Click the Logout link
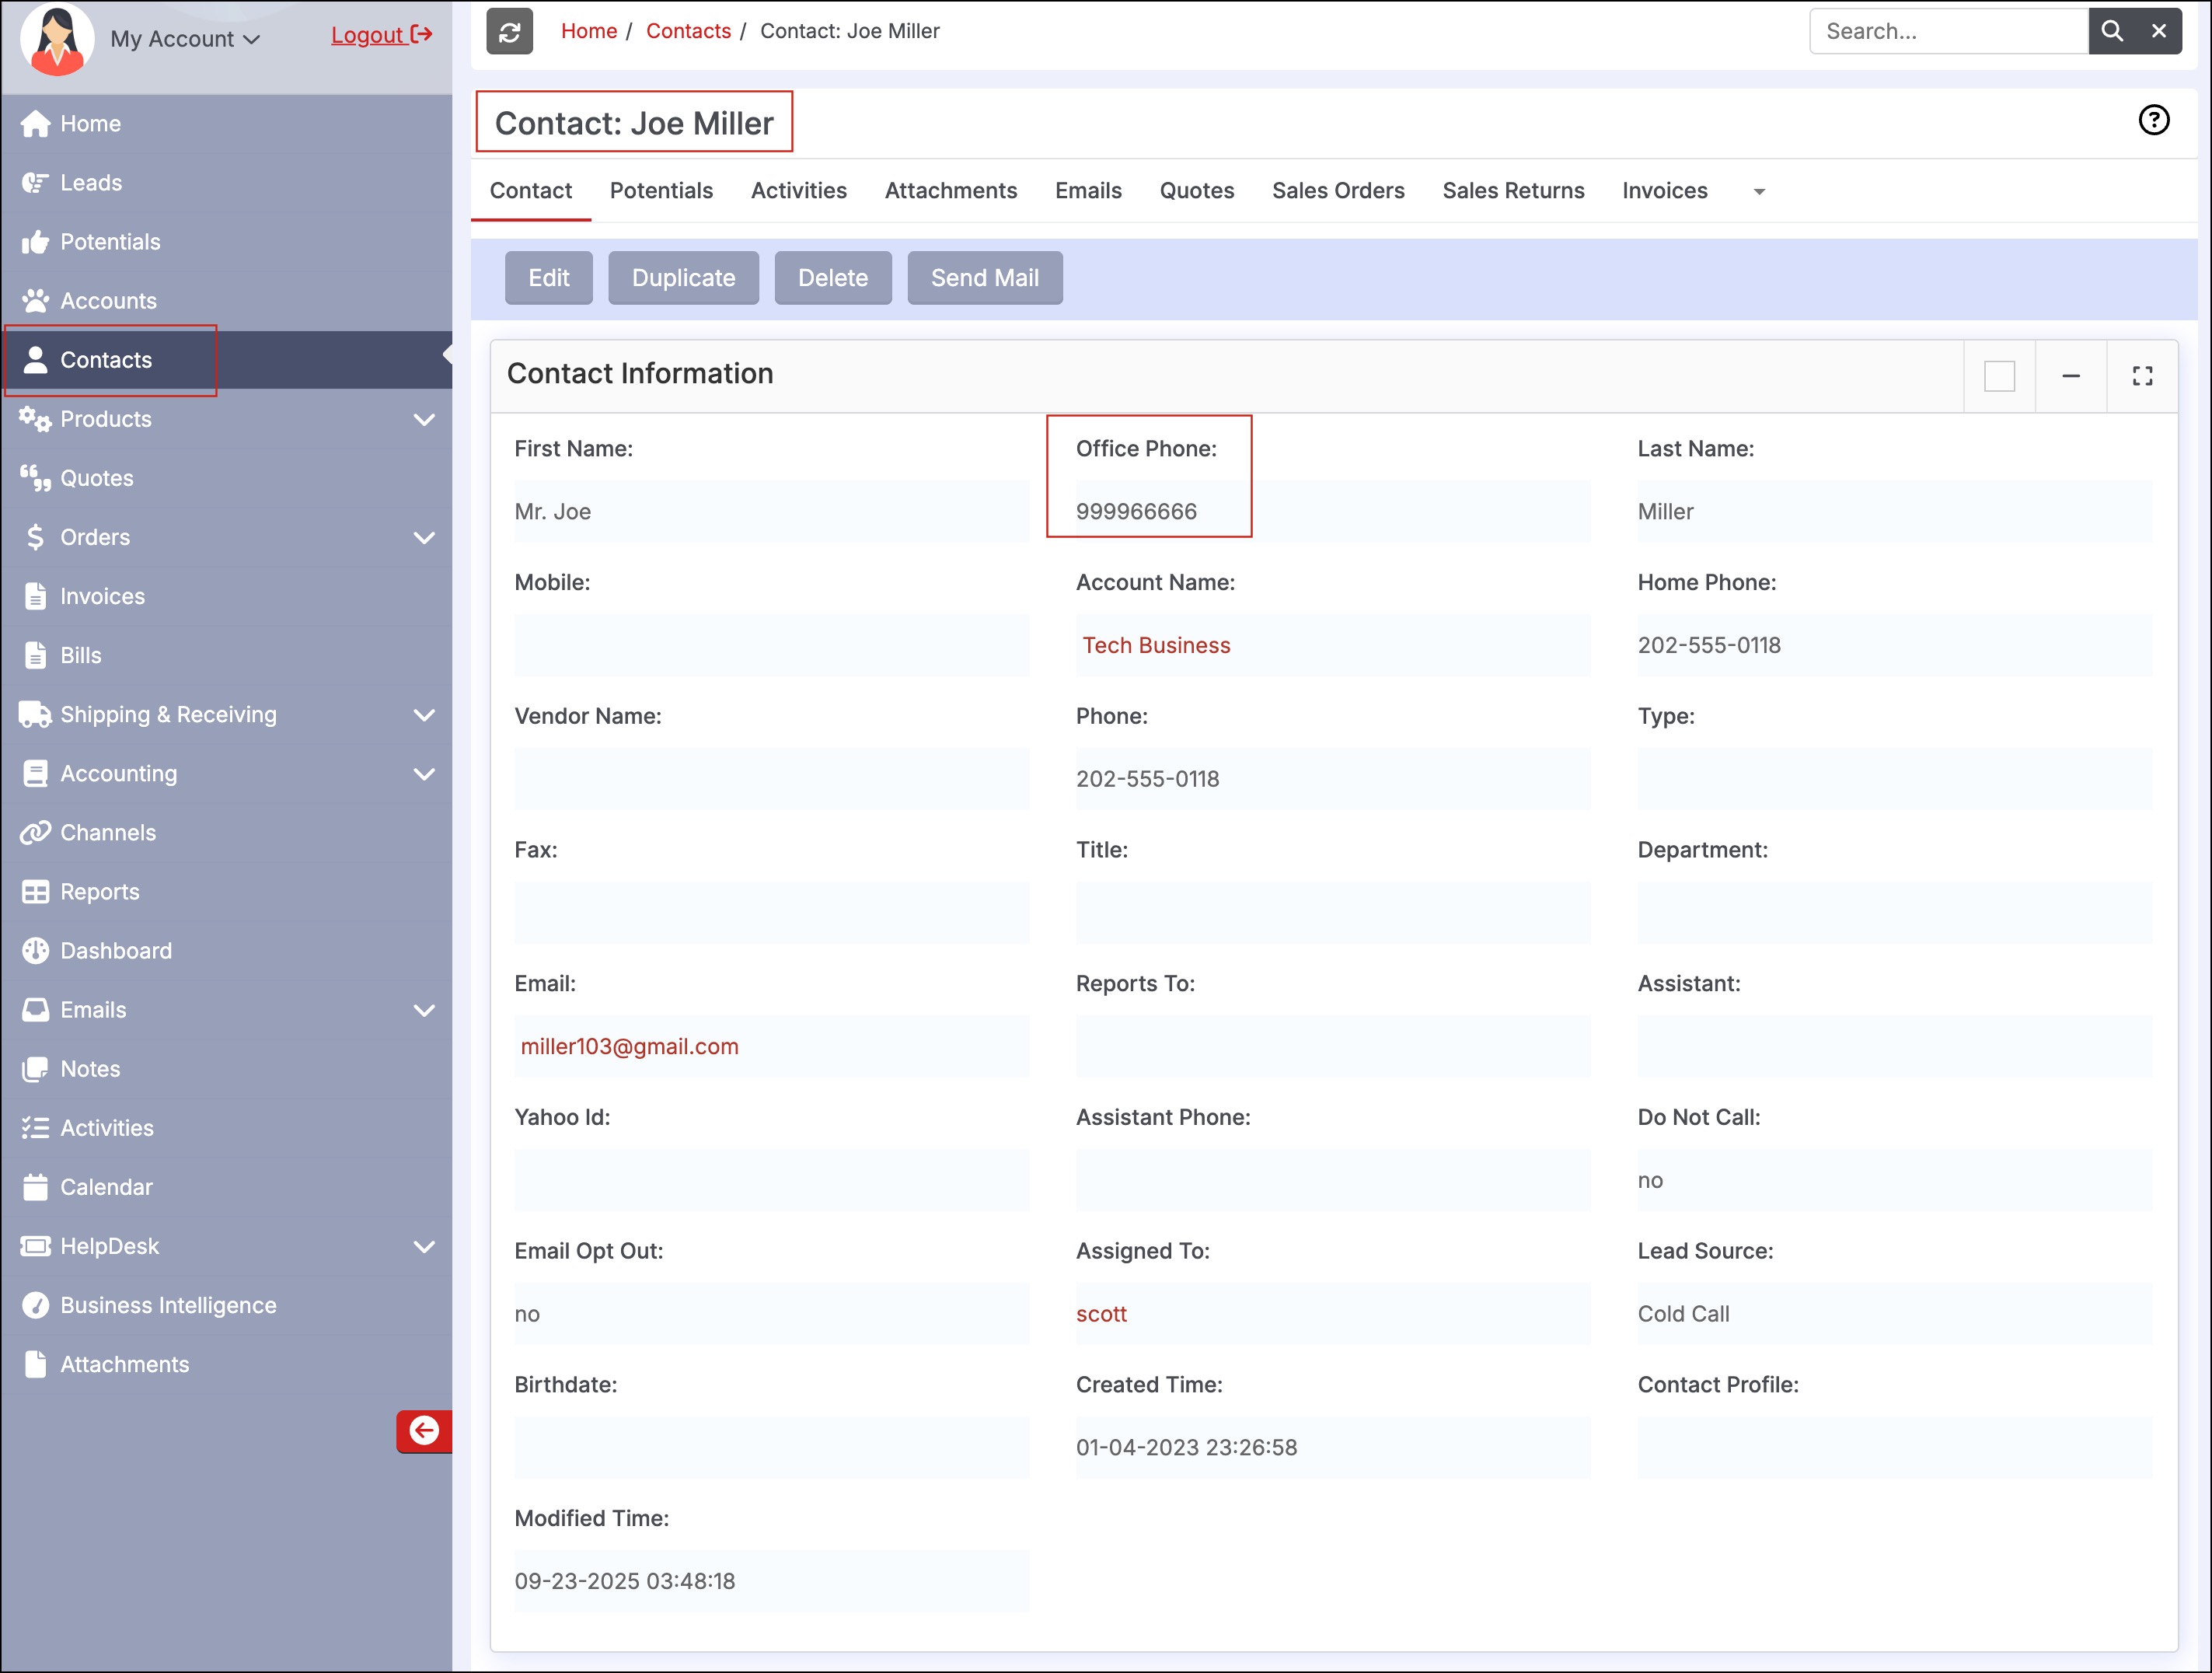This screenshot has width=2212, height=1673. coord(380,35)
